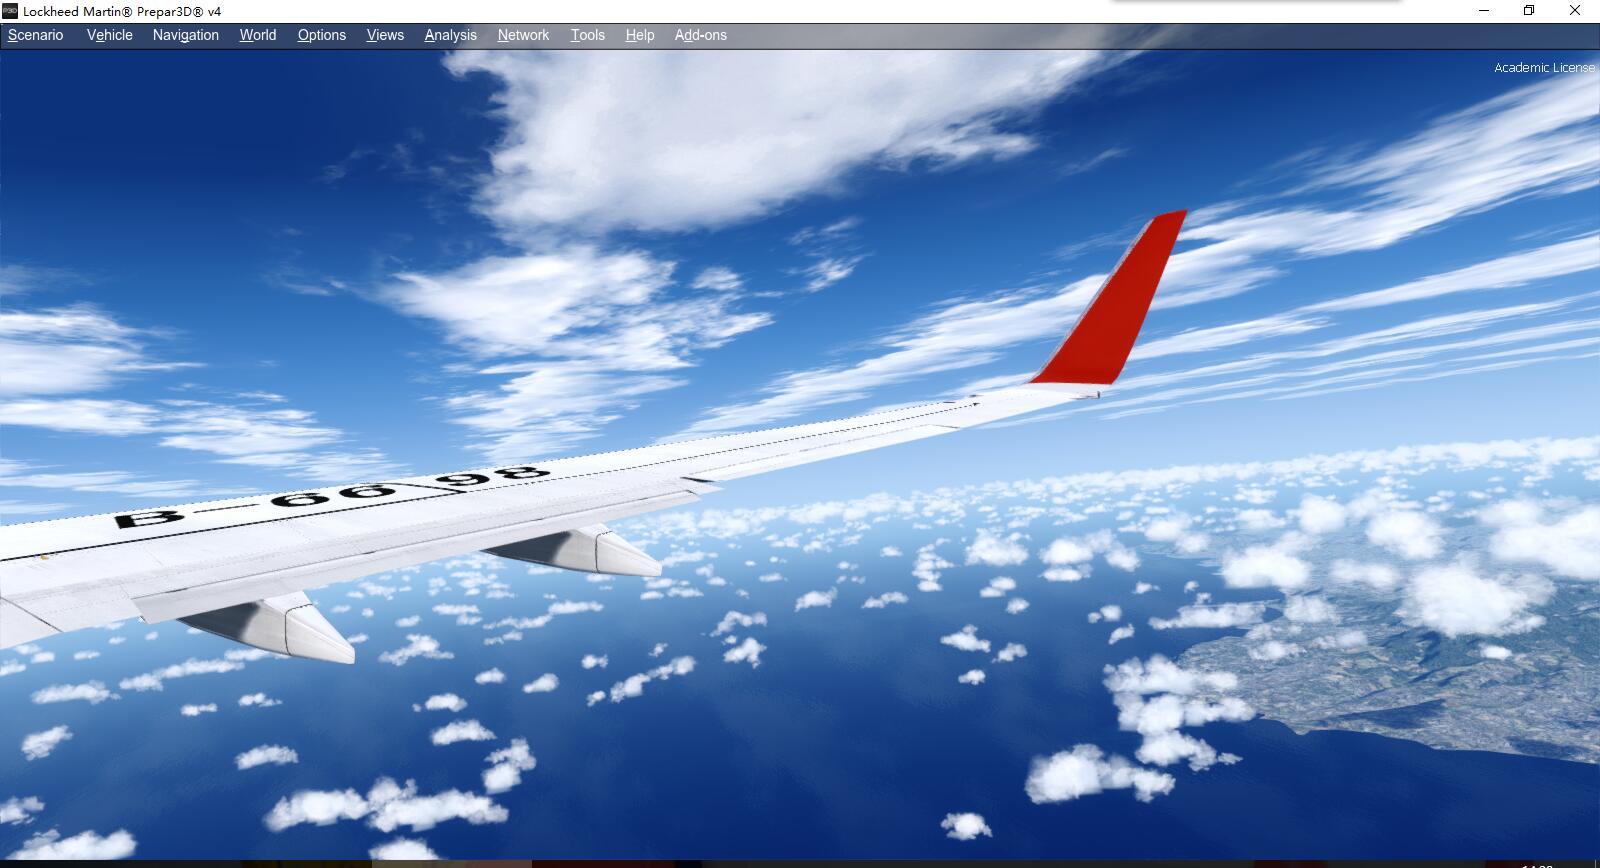Open the Navigation menu
Viewport: 1600px width, 868px height.
pyautogui.click(x=186, y=35)
